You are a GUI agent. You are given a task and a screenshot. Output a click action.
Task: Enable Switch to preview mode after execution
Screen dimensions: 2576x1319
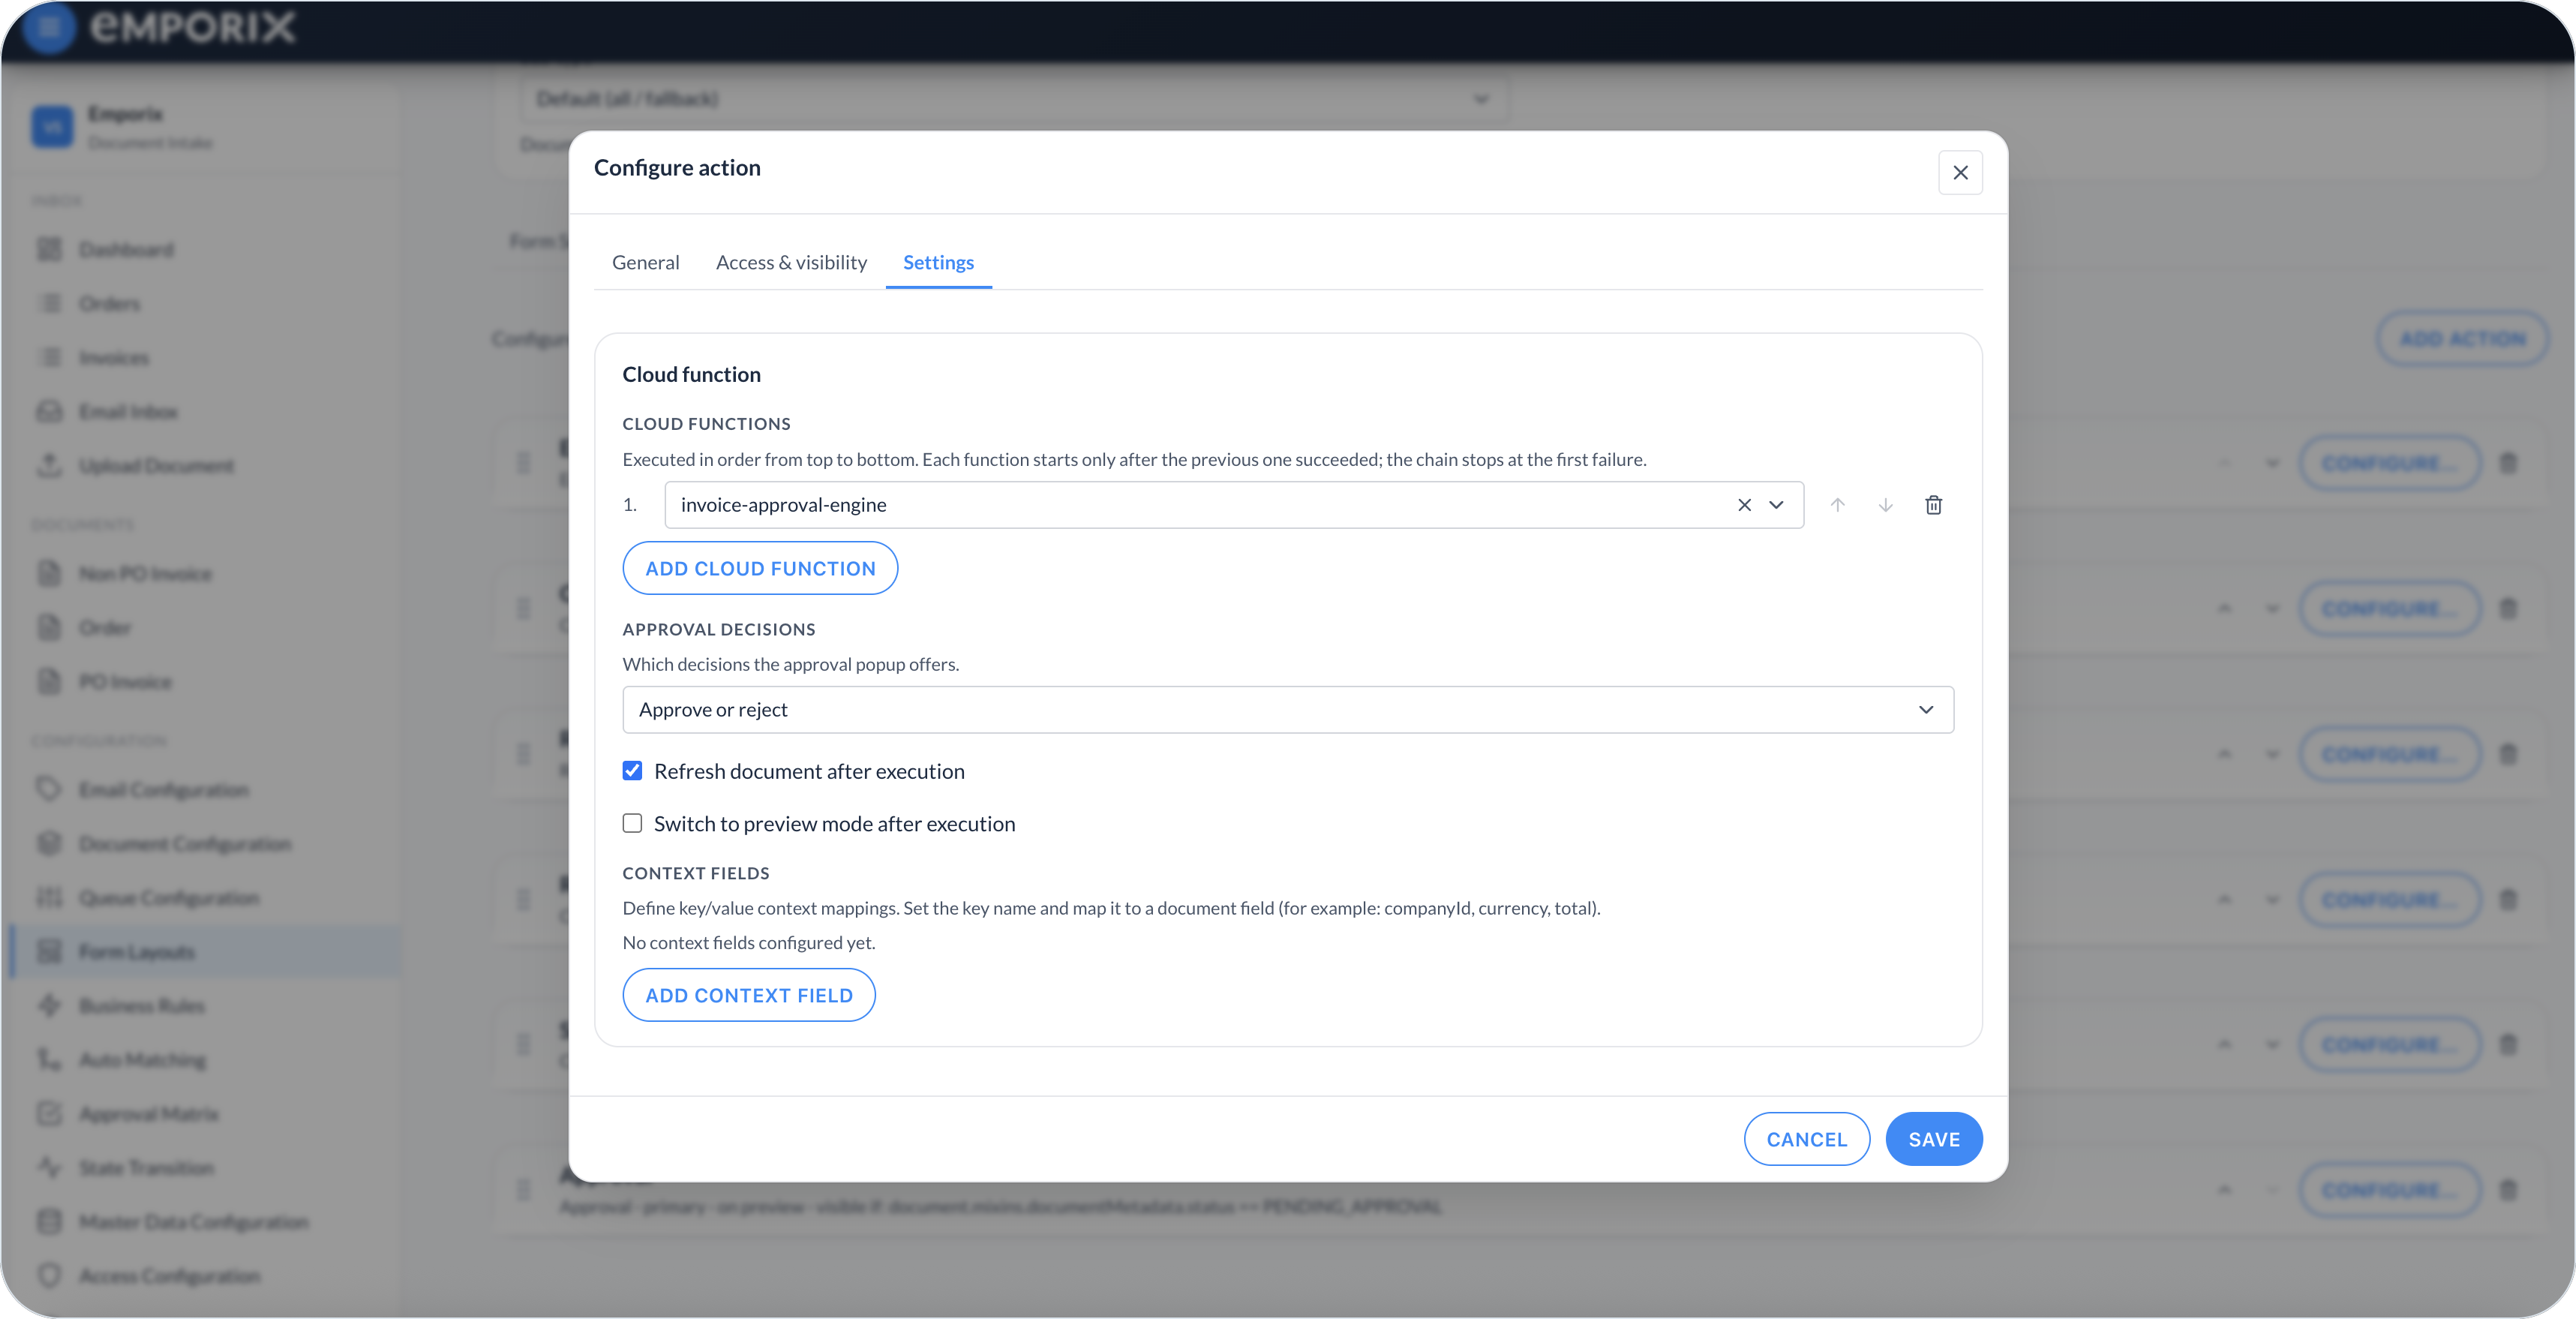point(632,823)
